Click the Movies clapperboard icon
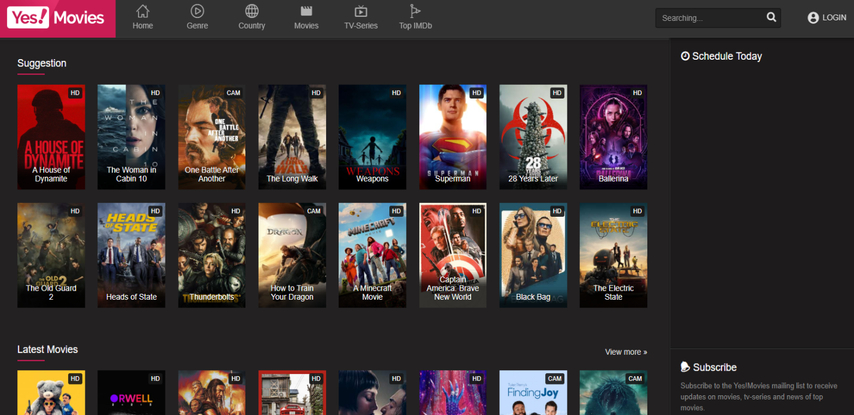The image size is (854, 415). (307, 11)
